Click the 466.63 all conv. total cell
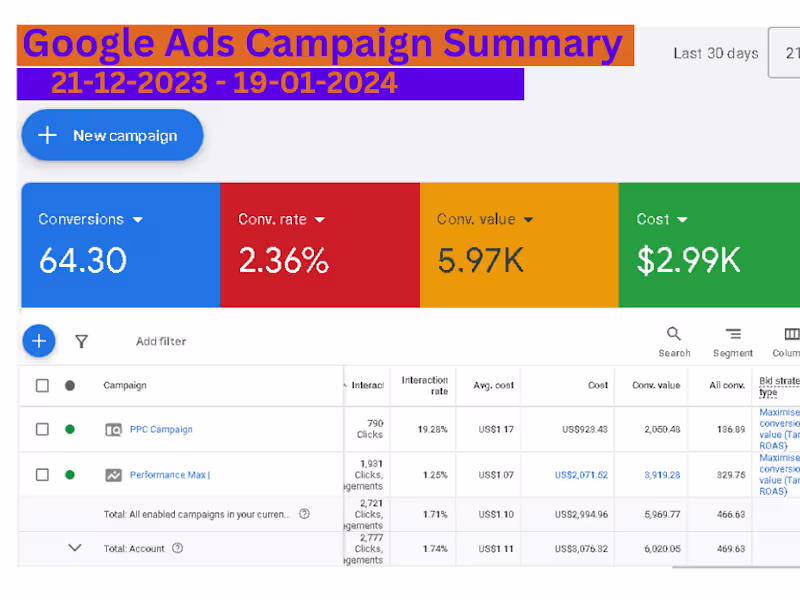The width and height of the screenshot is (800, 600). coord(731,514)
